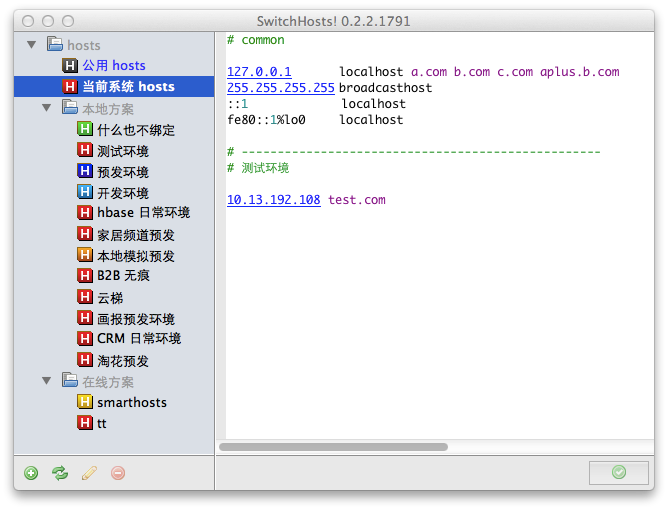
Task: Click the editor's horizontal scrollbar thumb
Action: [x=333, y=447]
